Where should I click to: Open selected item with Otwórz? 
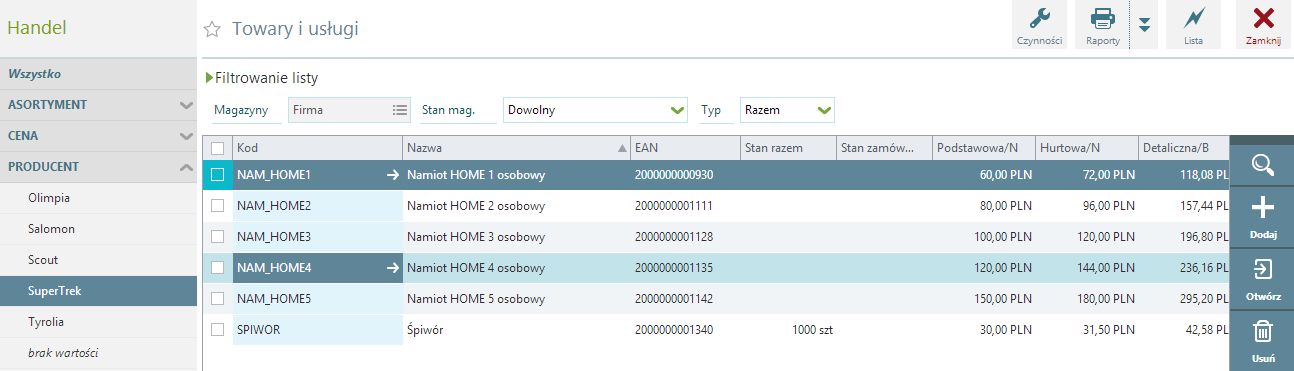(1262, 279)
